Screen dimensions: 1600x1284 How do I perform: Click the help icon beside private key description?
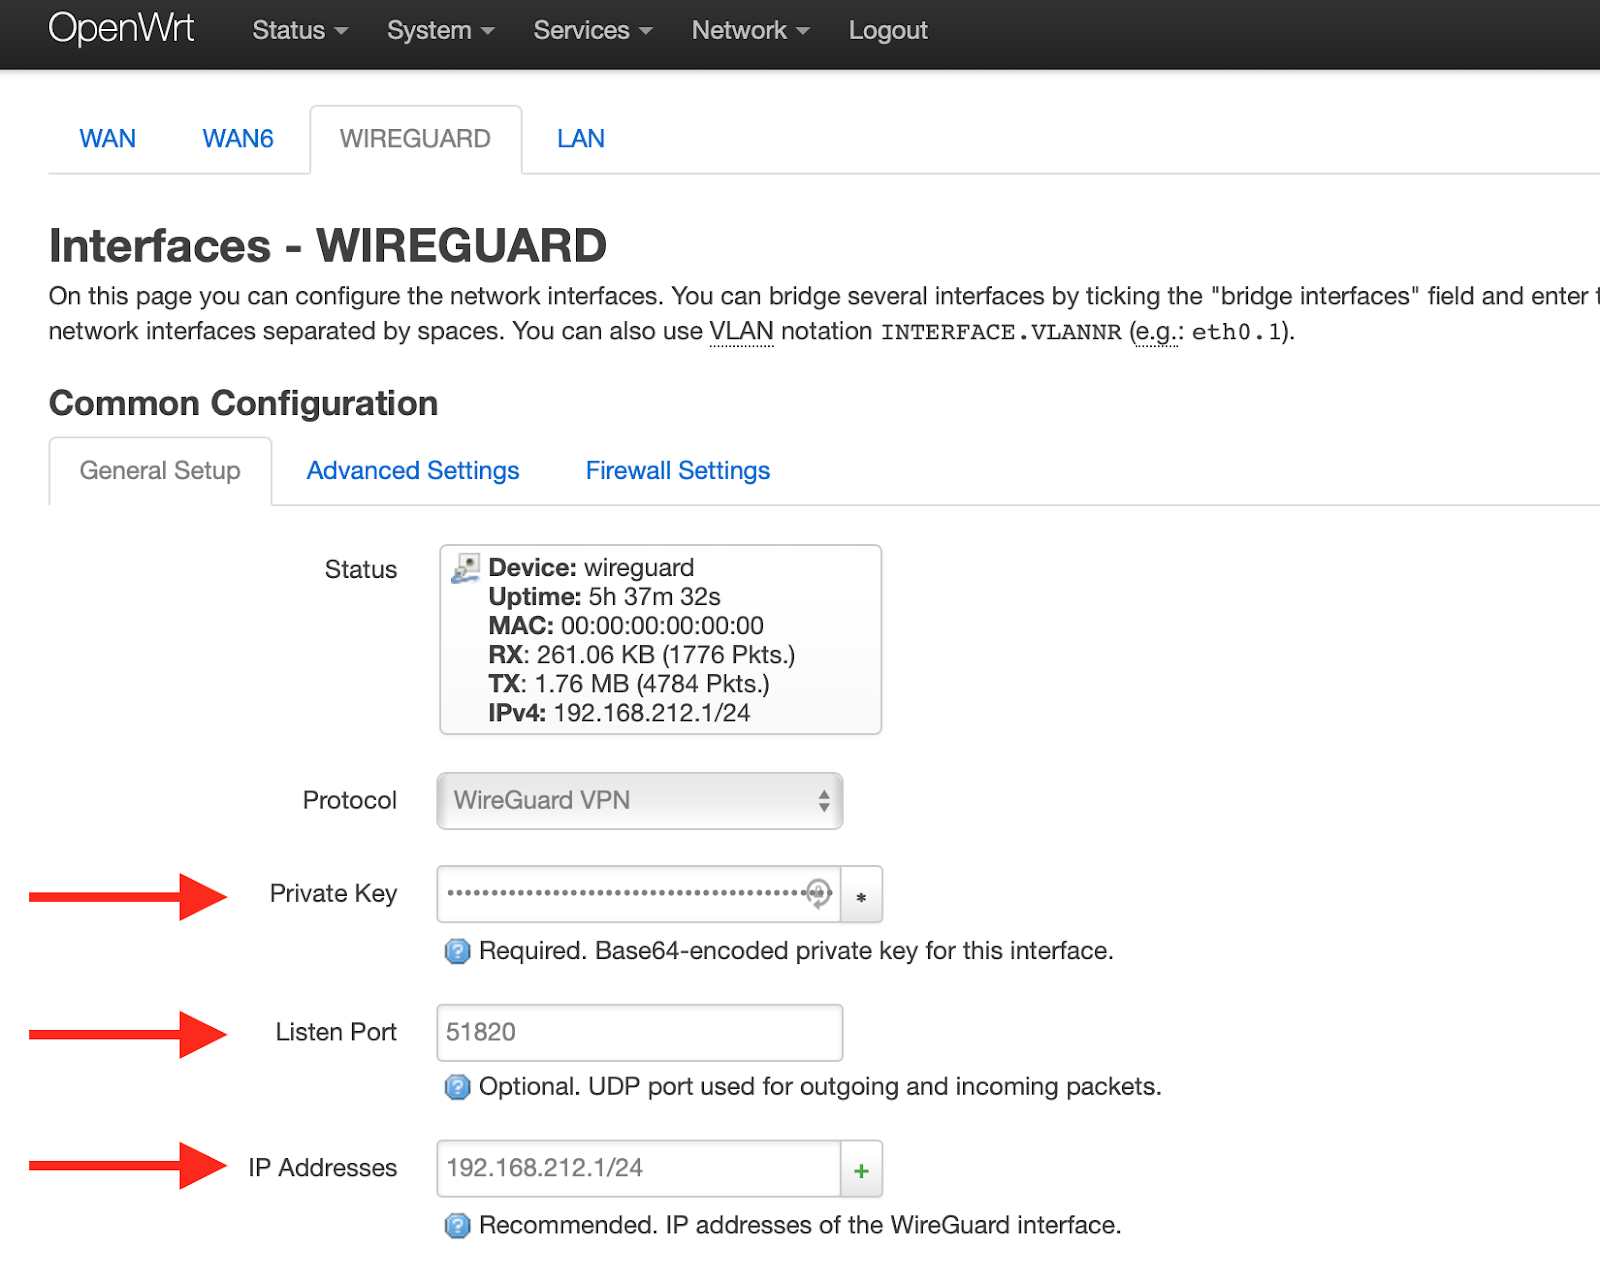(x=456, y=951)
